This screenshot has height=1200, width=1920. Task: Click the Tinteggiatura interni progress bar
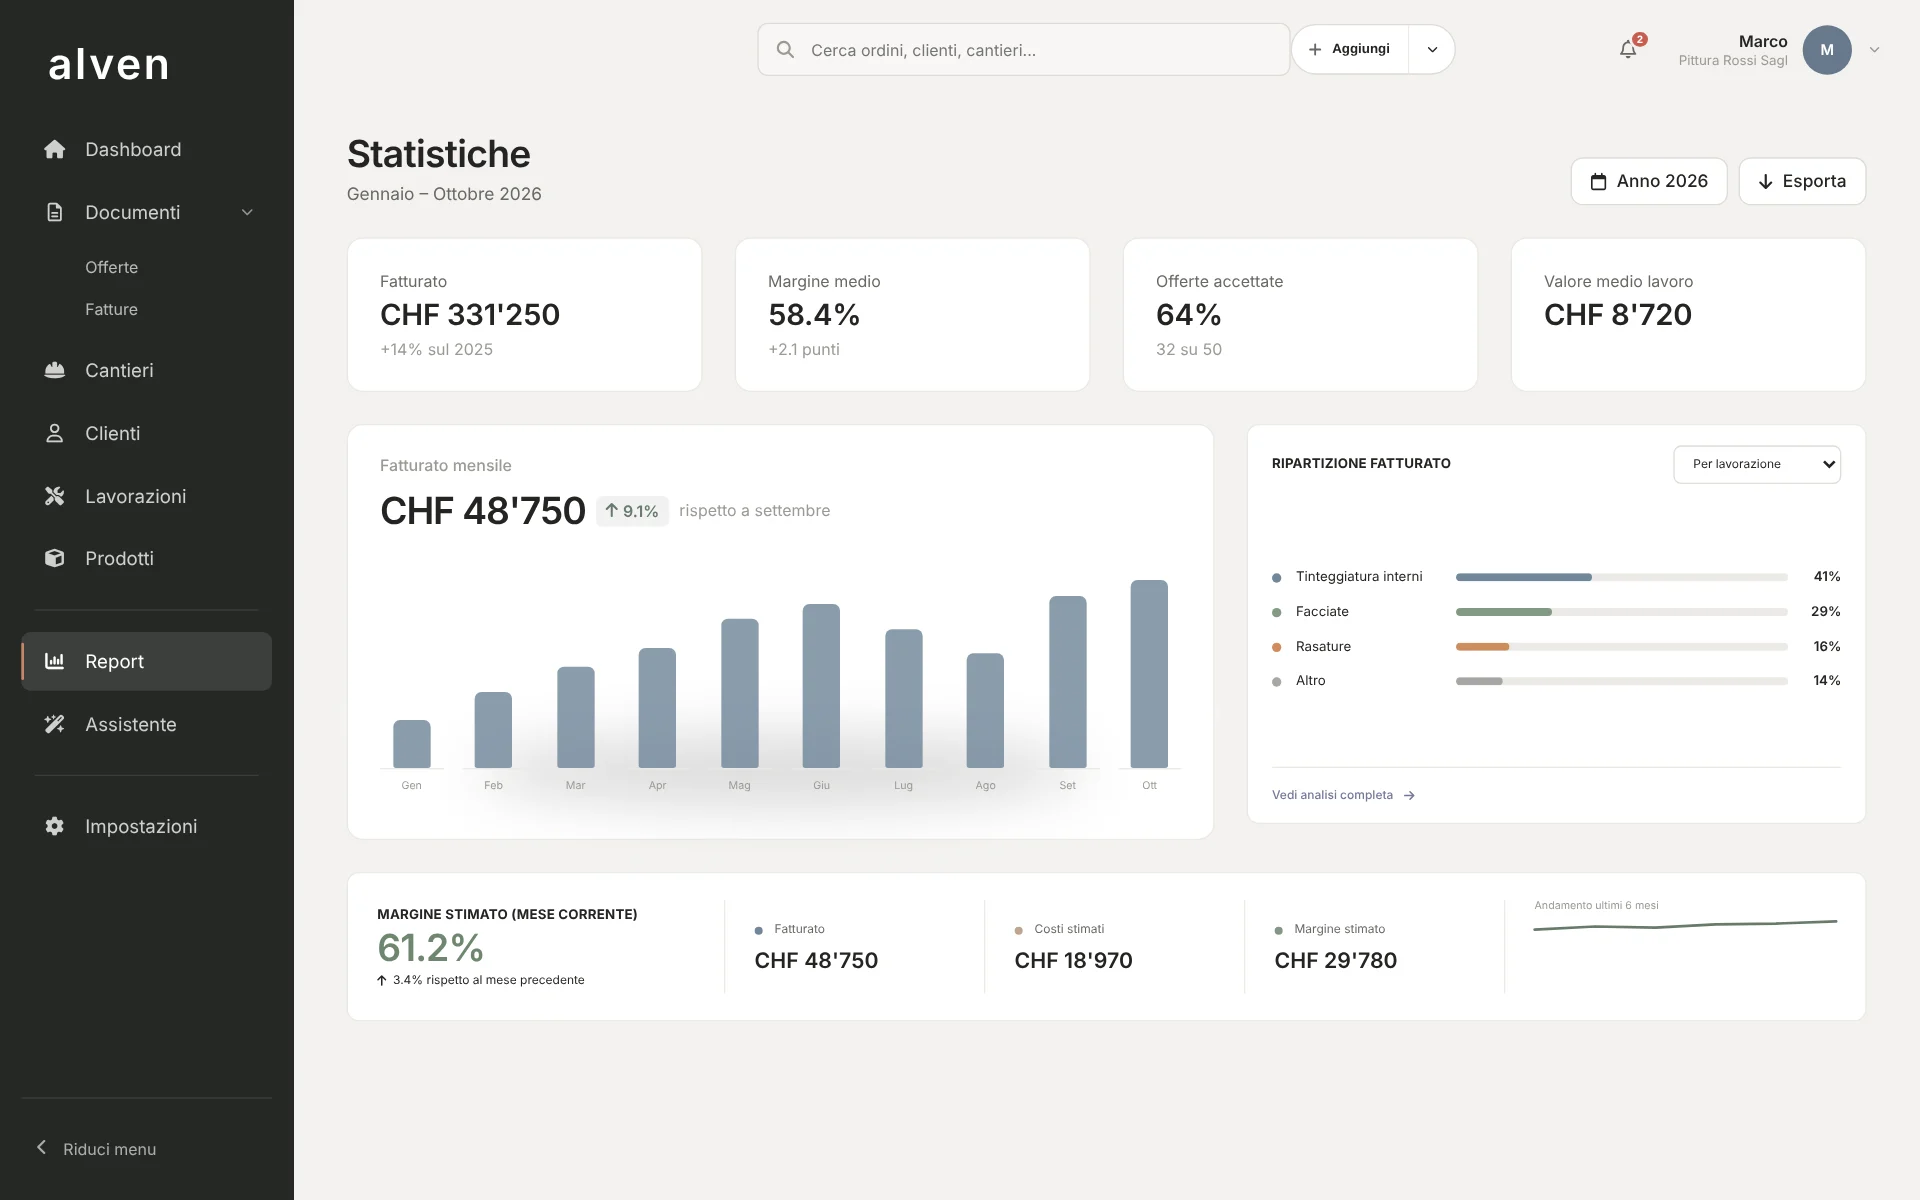[1621, 577]
